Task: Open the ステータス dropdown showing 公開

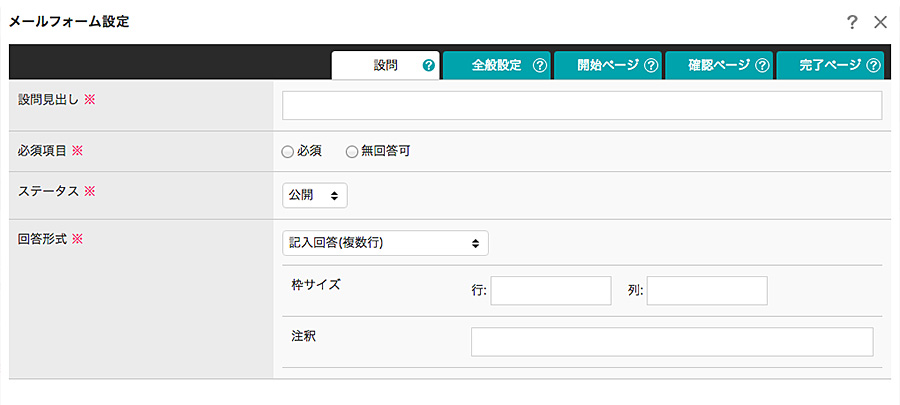Action: point(315,195)
